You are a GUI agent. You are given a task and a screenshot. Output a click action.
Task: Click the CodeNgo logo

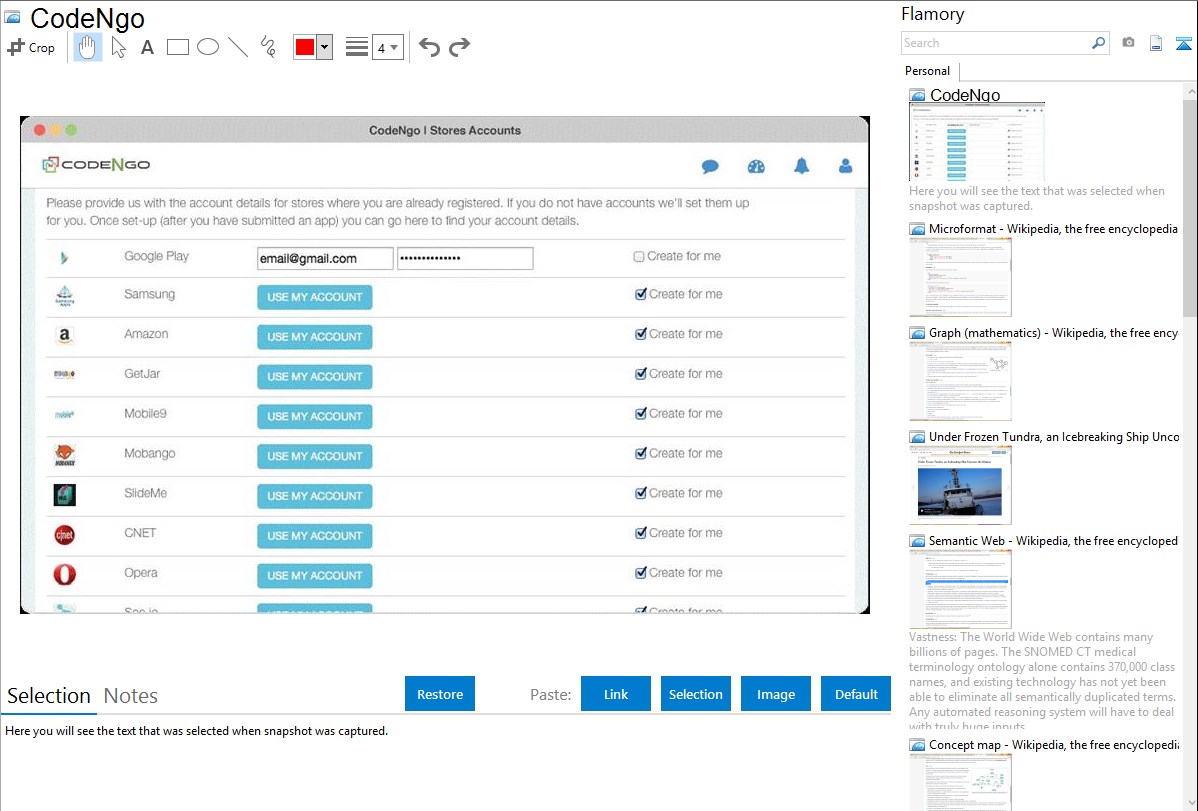(x=96, y=164)
